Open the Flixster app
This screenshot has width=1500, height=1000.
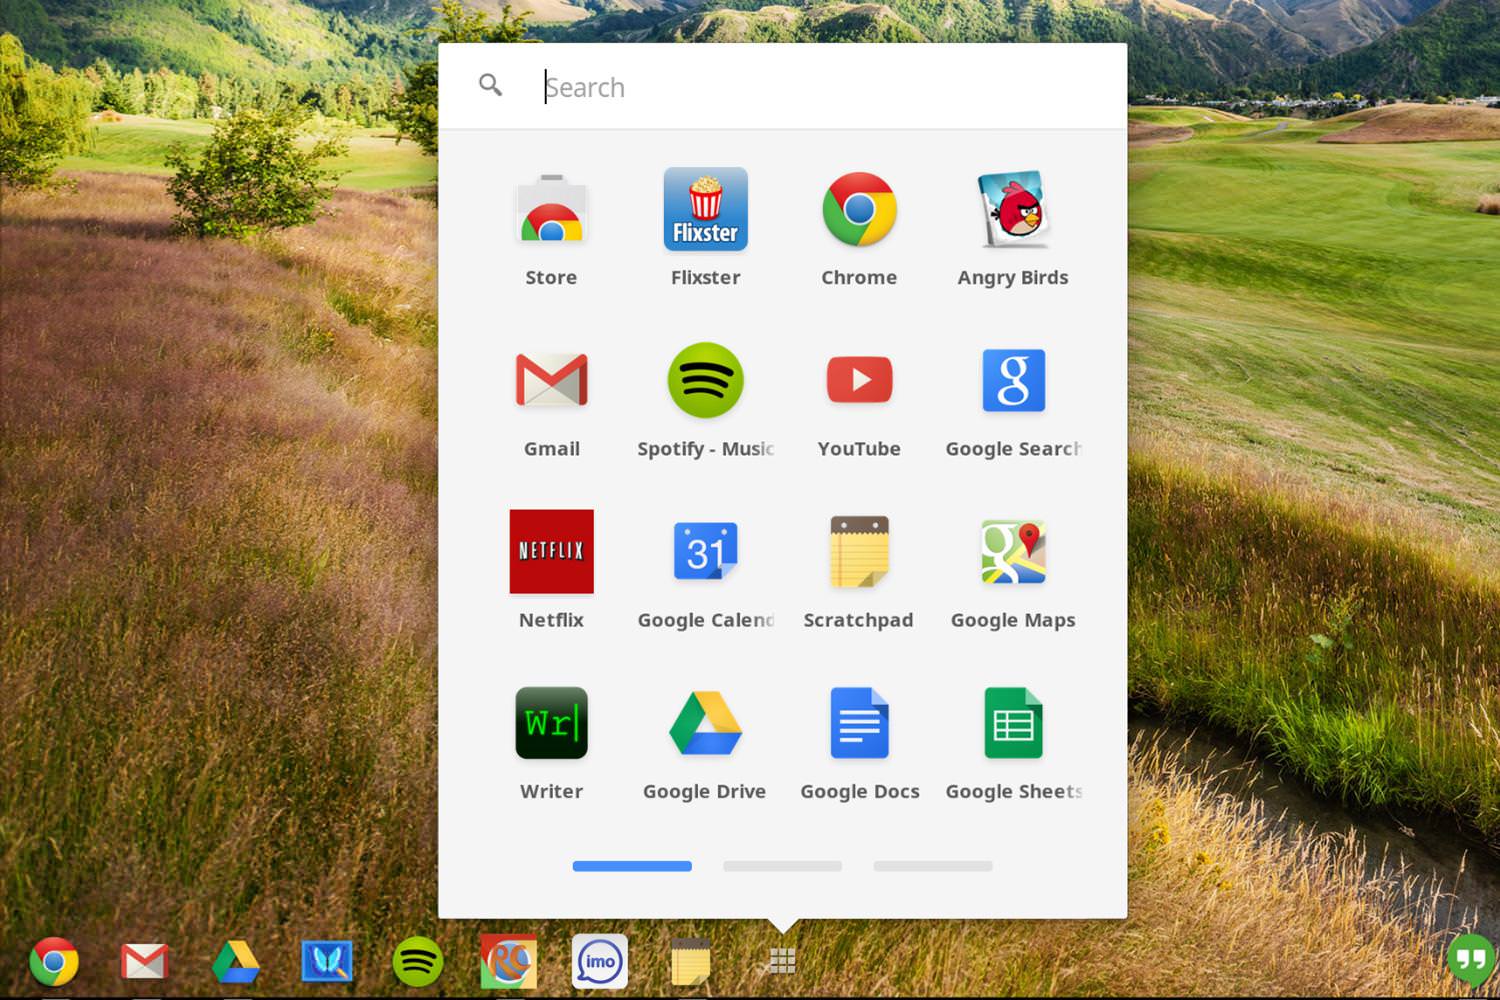pos(705,209)
